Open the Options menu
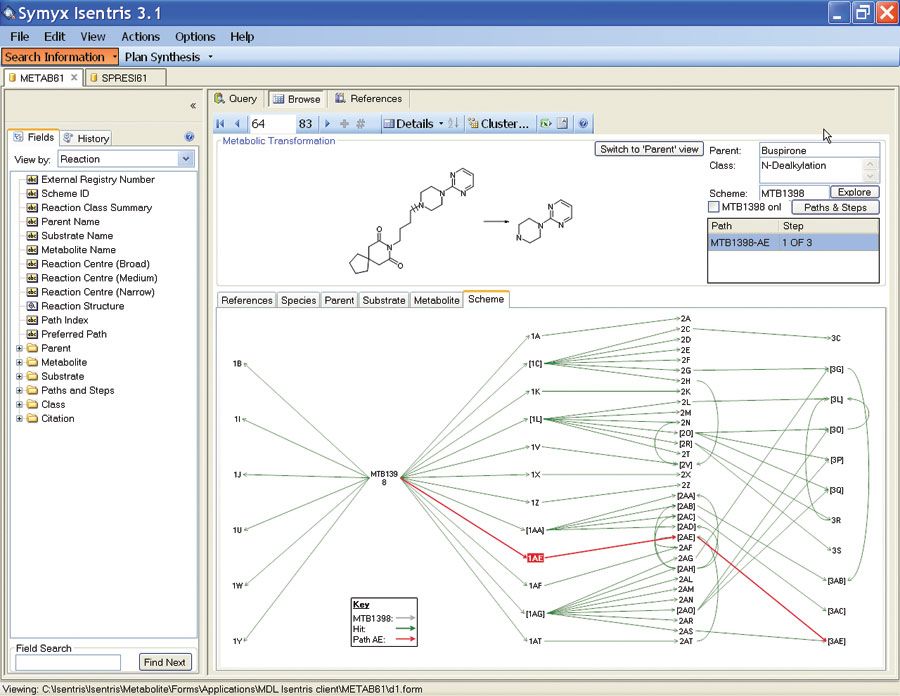Viewport: 900px width, 696px height. coord(195,37)
